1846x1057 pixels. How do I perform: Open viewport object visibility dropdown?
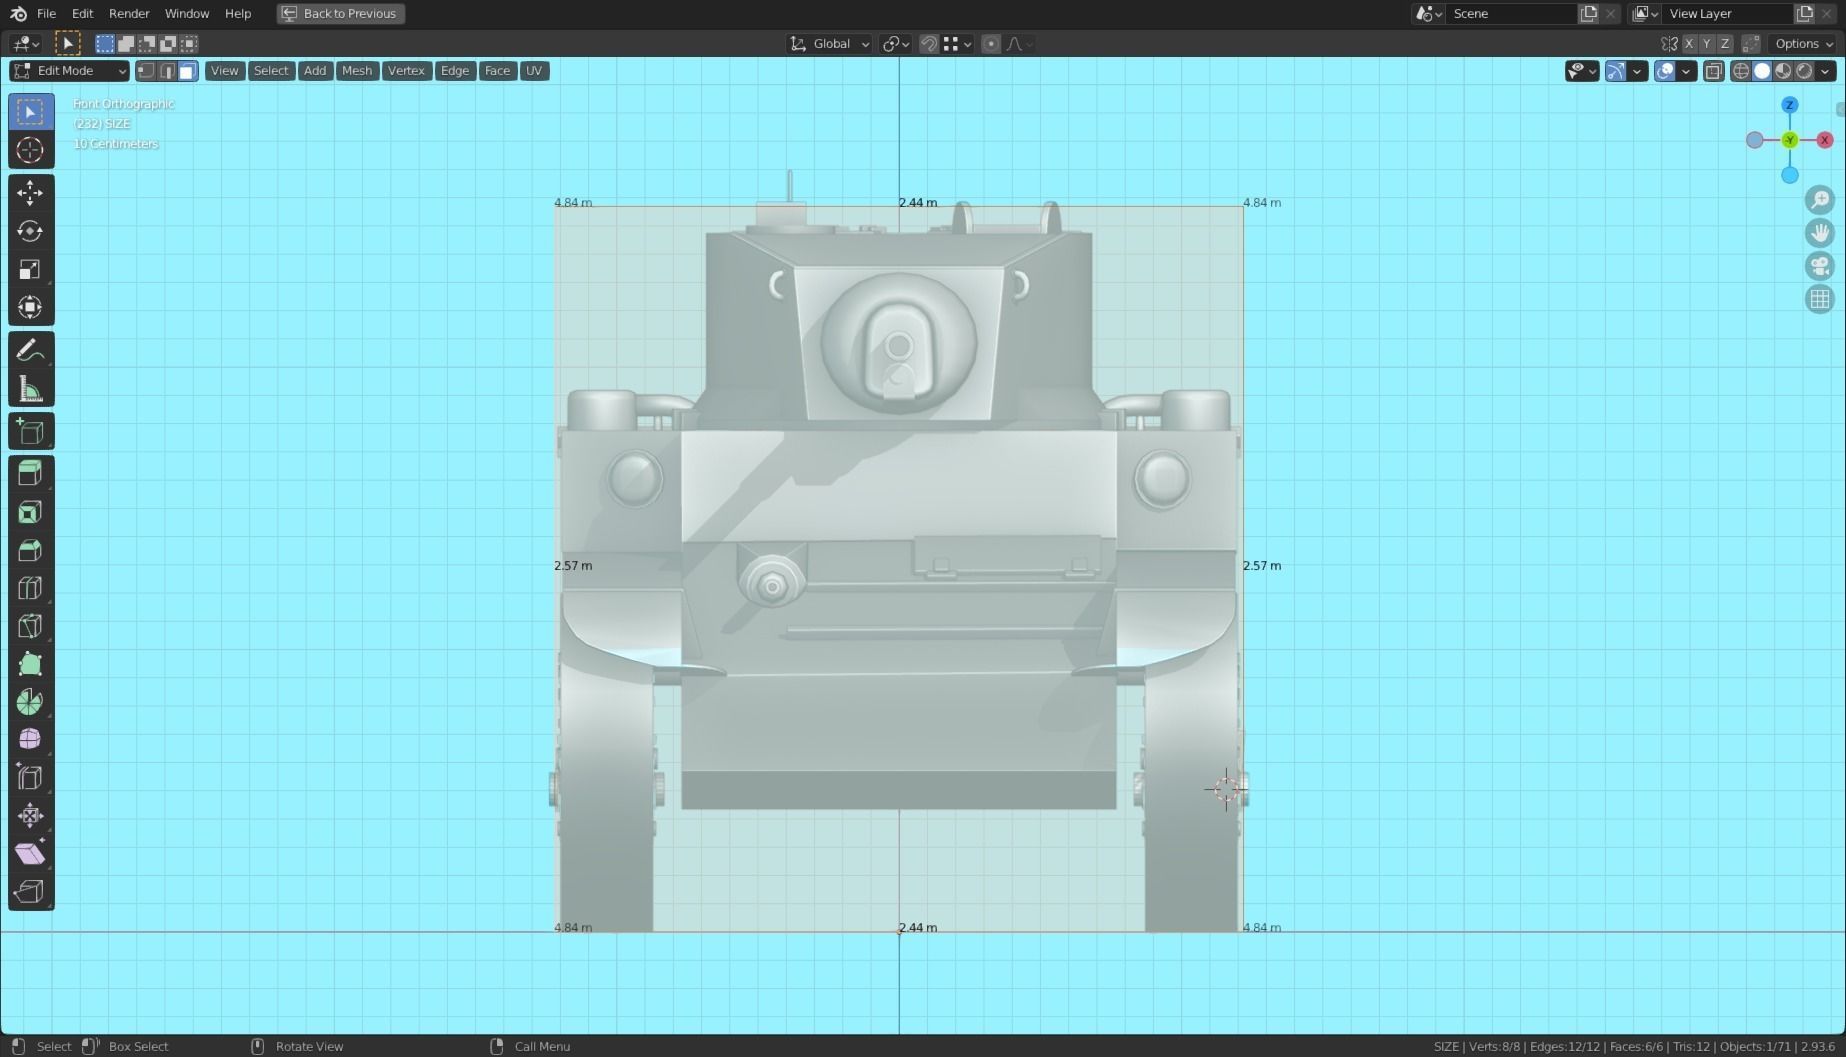[x=1582, y=70]
